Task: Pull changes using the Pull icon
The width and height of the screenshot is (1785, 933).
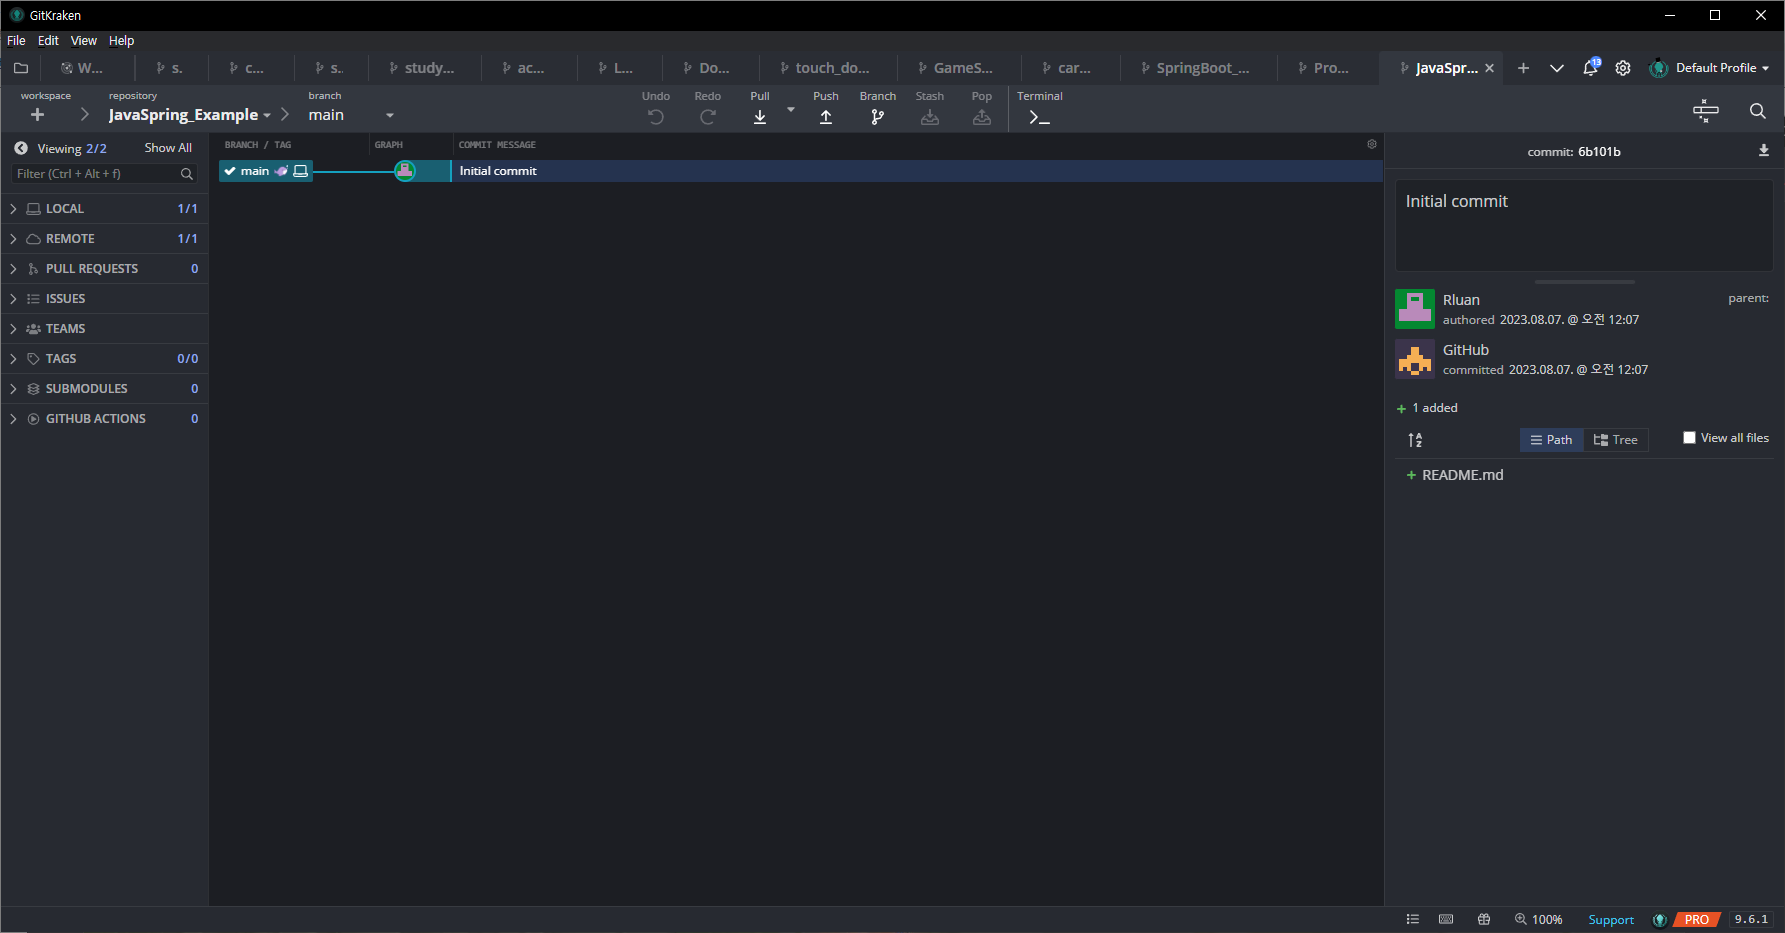Action: [760, 117]
